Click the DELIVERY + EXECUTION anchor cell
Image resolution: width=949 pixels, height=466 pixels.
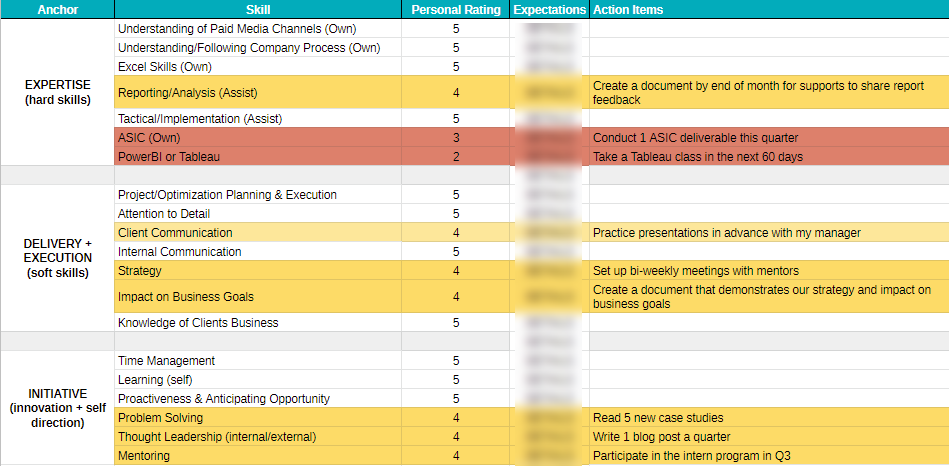(57, 258)
